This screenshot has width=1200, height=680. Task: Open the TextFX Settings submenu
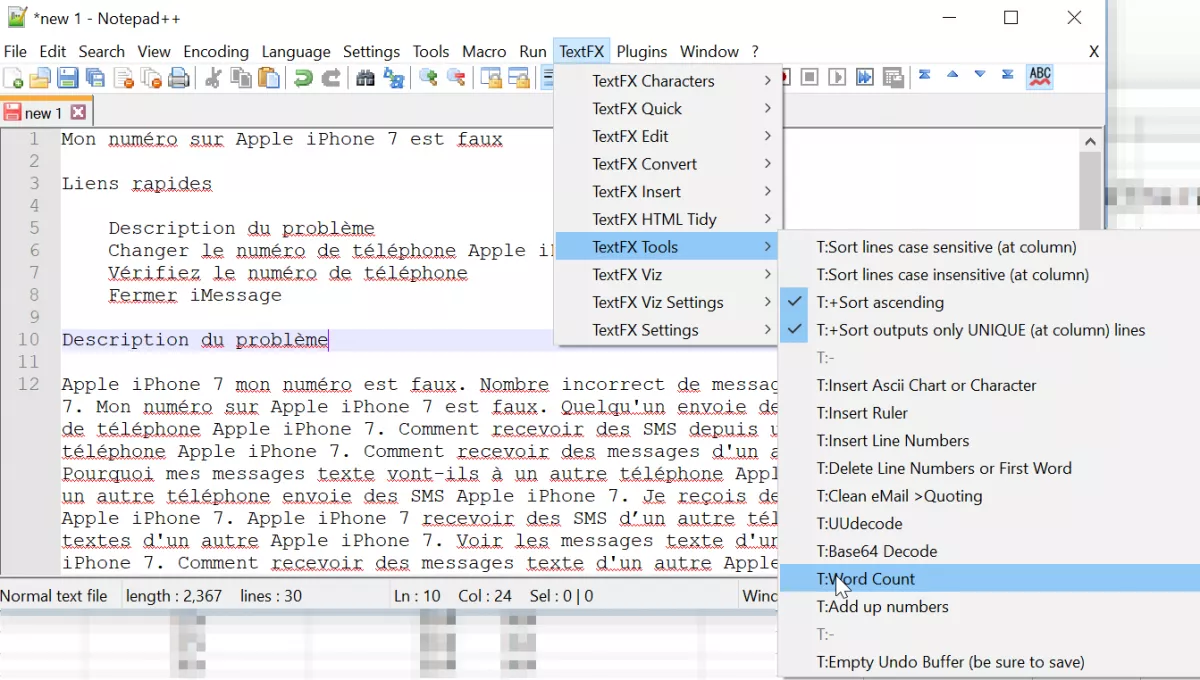tap(667, 330)
